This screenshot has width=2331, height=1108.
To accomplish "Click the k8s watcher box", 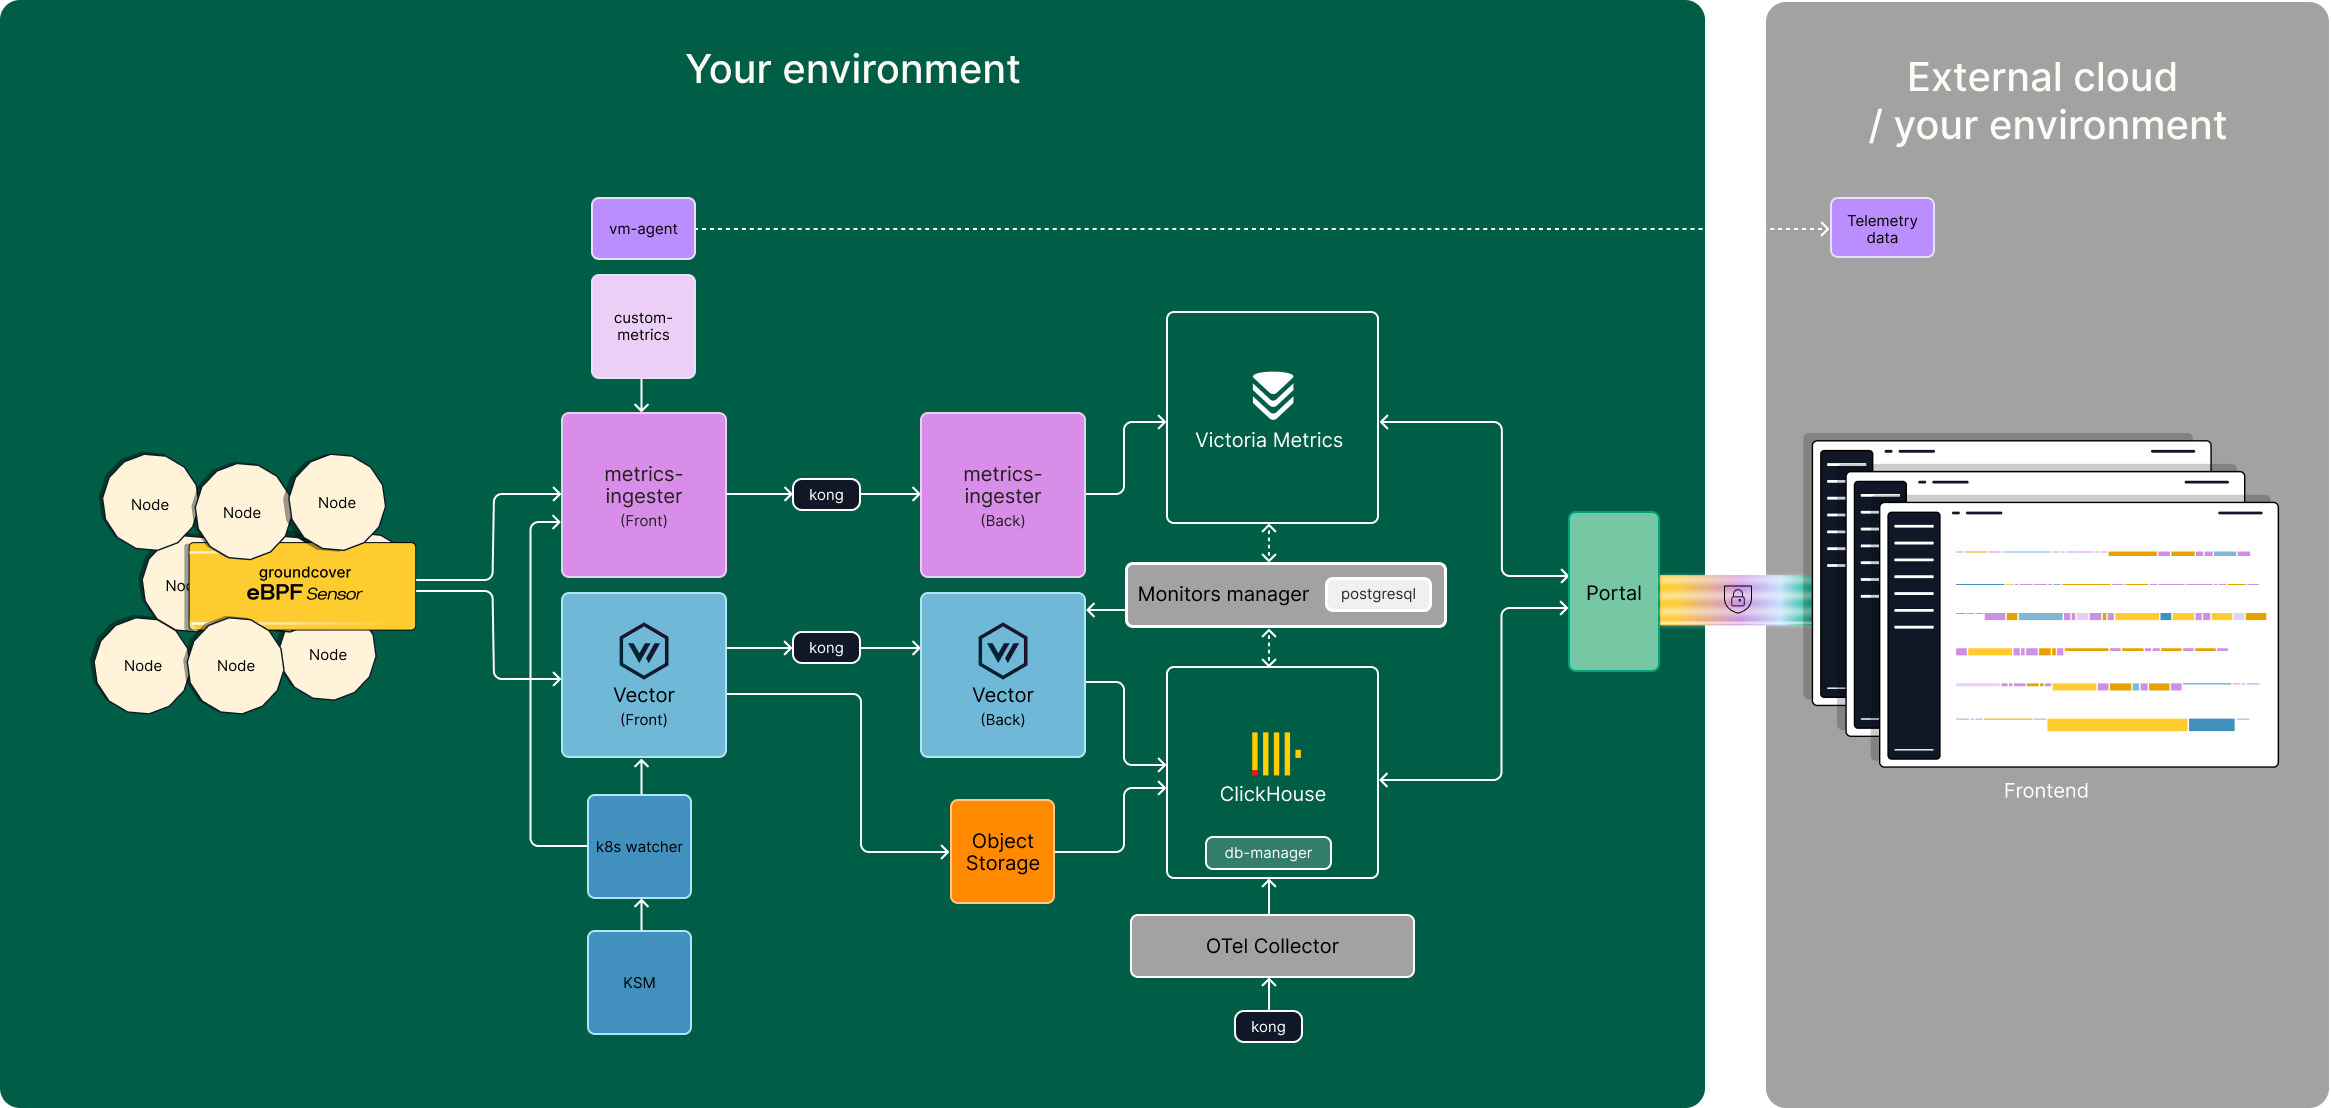I will (639, 846).
